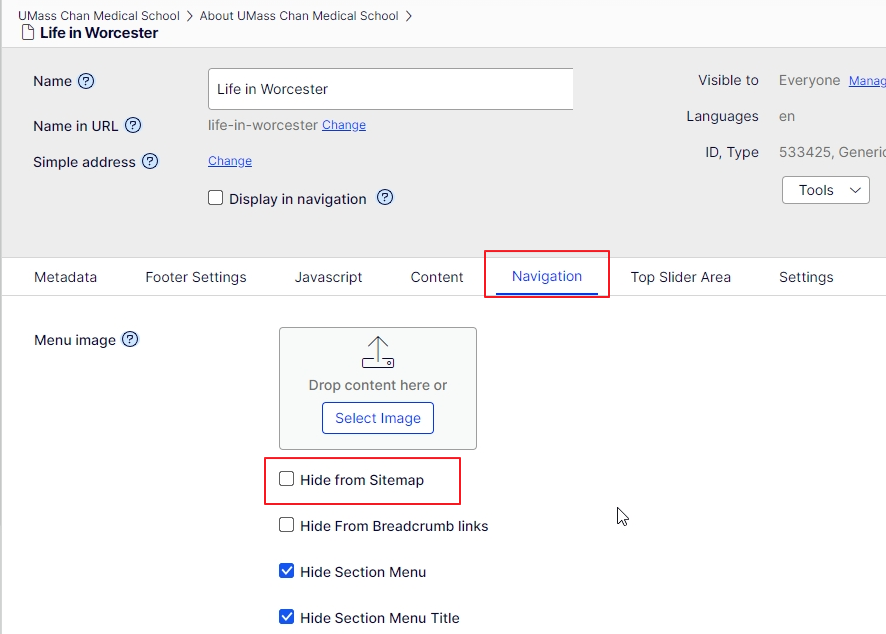Tick Hide From Breadcrumb links checkbox
This screenshot has height=634, width=886.
pyautogui.click(x=287, y=525)
